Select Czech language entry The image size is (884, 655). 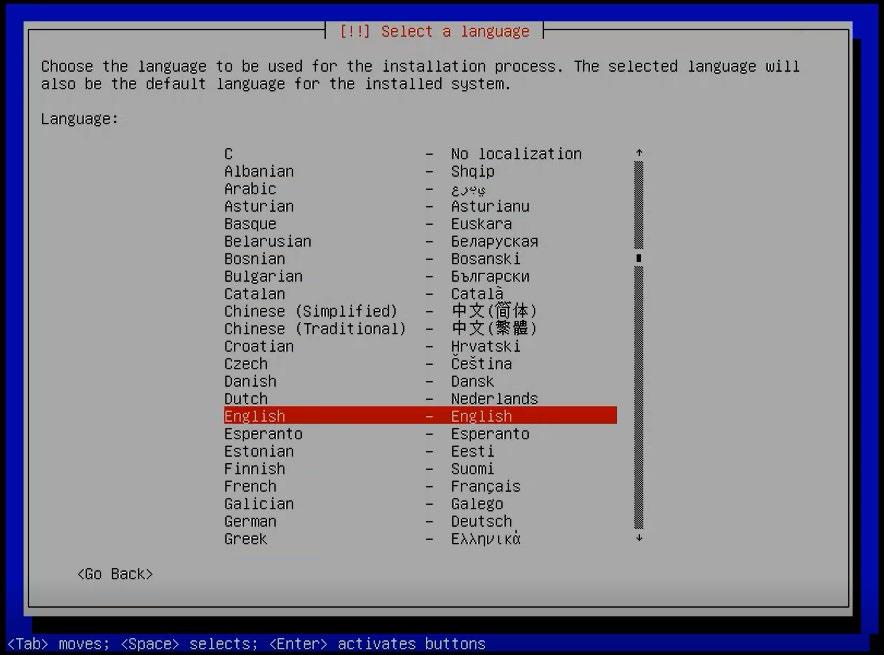point(420,364)
